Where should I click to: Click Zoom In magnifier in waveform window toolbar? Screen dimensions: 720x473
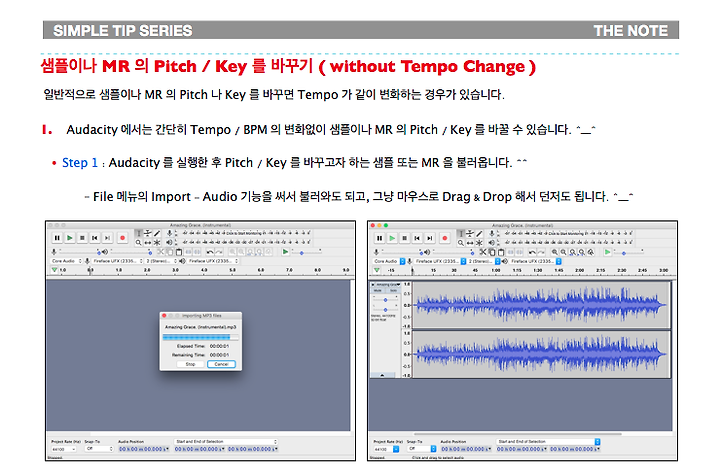point(555,252)
